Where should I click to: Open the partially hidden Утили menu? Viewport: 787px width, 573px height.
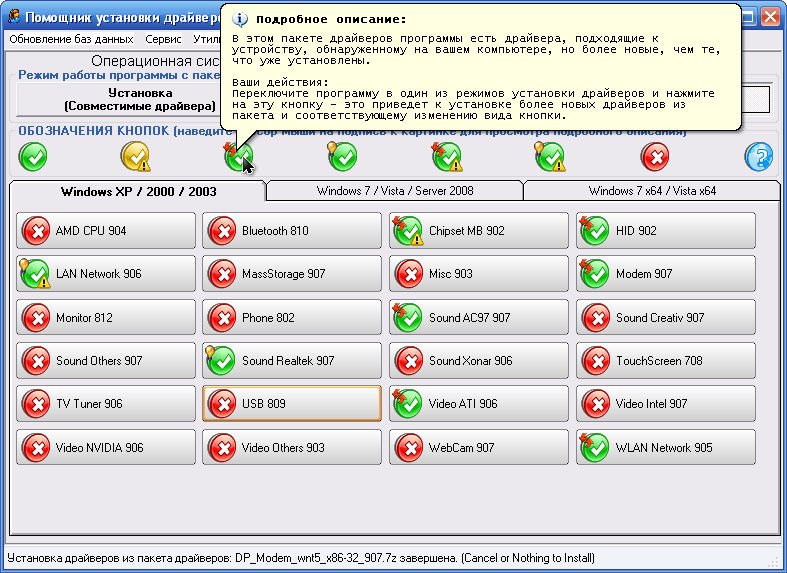(x=206, y=39)
